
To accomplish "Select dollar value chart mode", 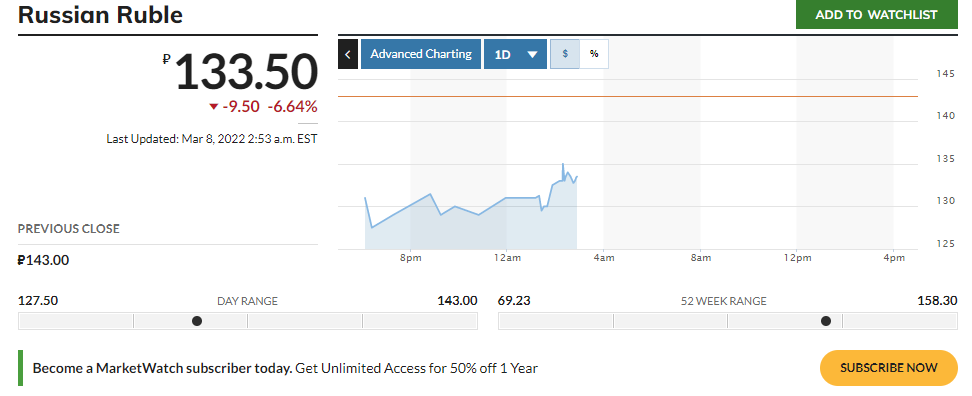I will point(565,54).
